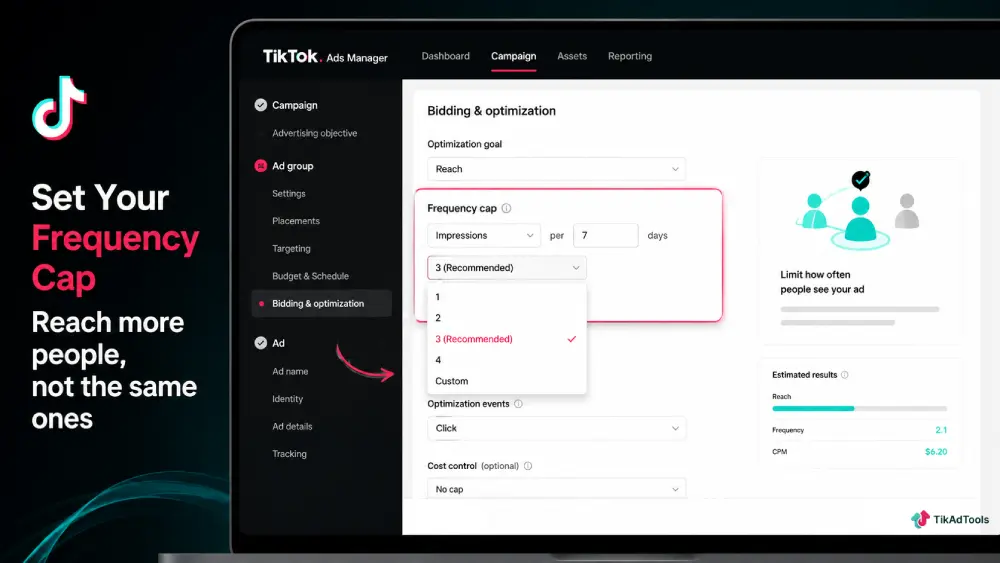Click the Optimization events info icon
This screenshot has height=563, width=1000.
pos(518,404)
